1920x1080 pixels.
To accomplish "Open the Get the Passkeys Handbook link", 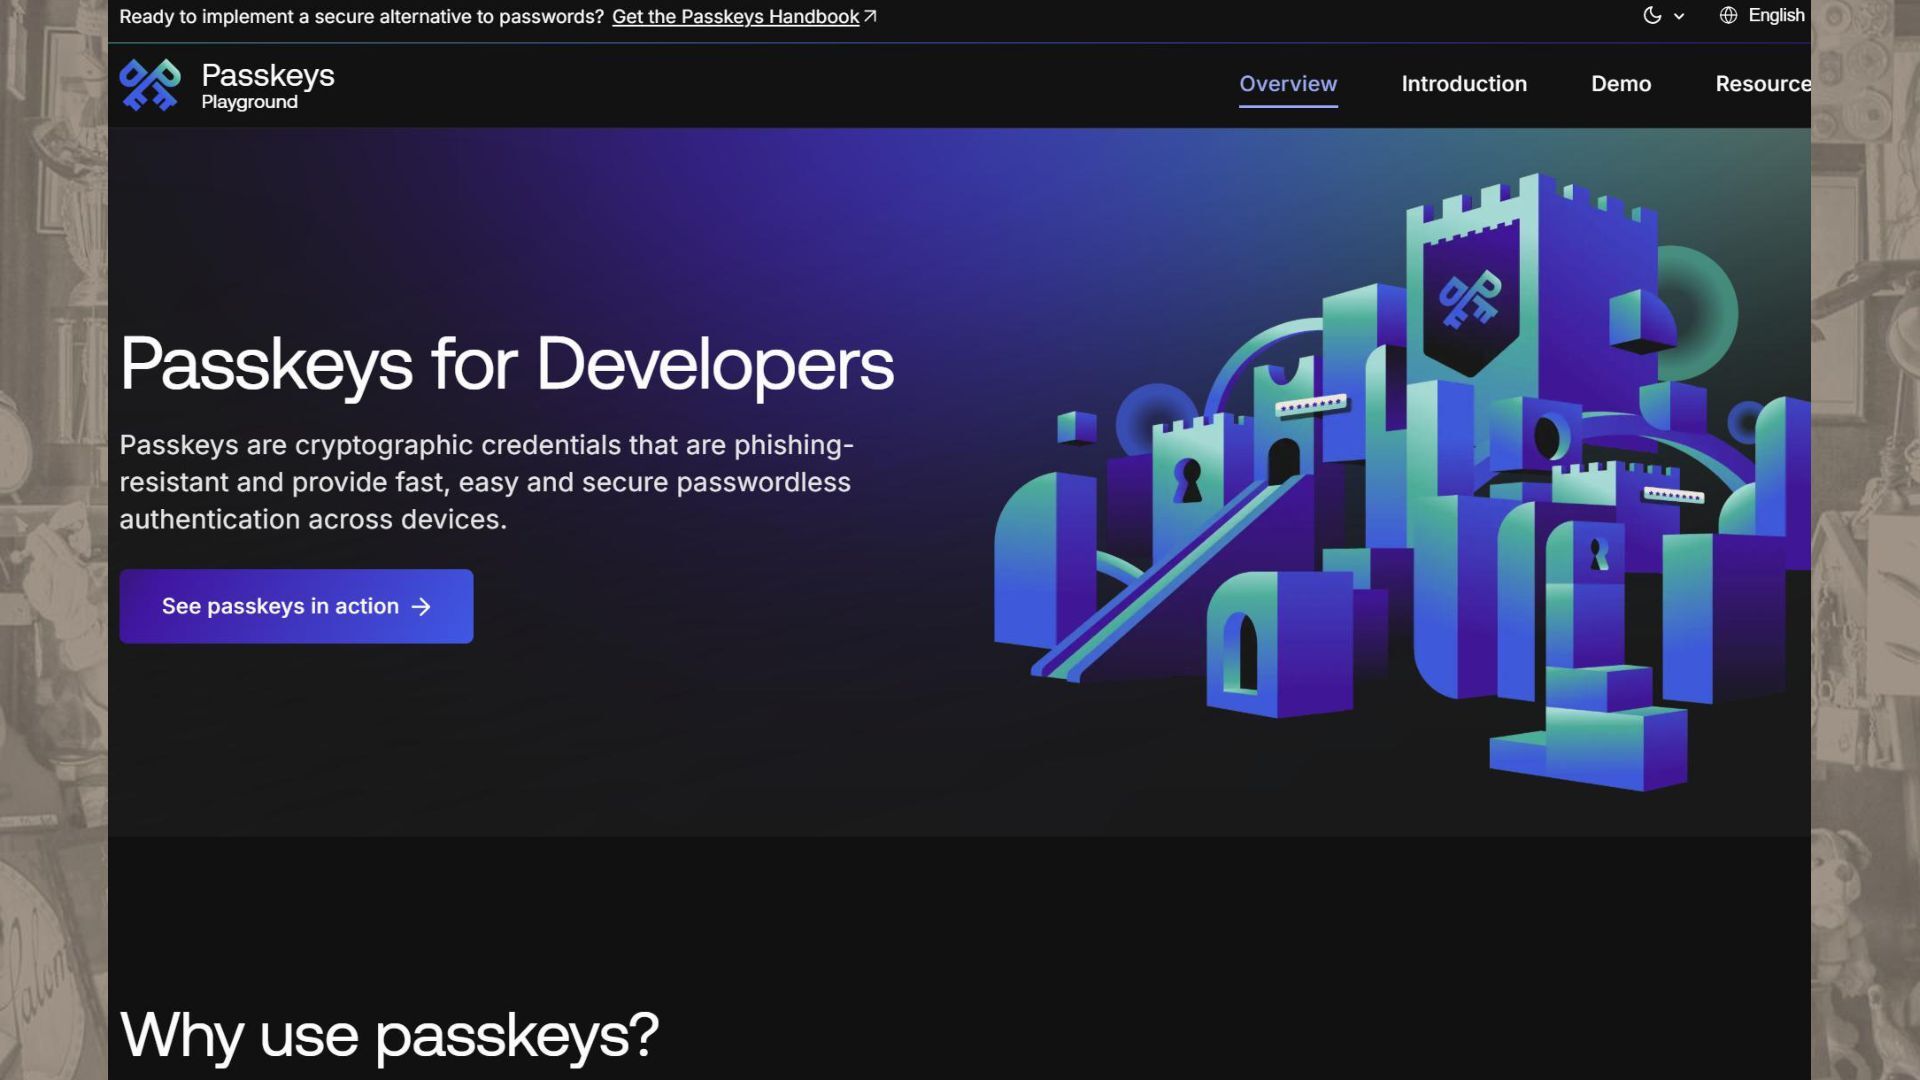I will pyautogui.click(x=735, y=17).
